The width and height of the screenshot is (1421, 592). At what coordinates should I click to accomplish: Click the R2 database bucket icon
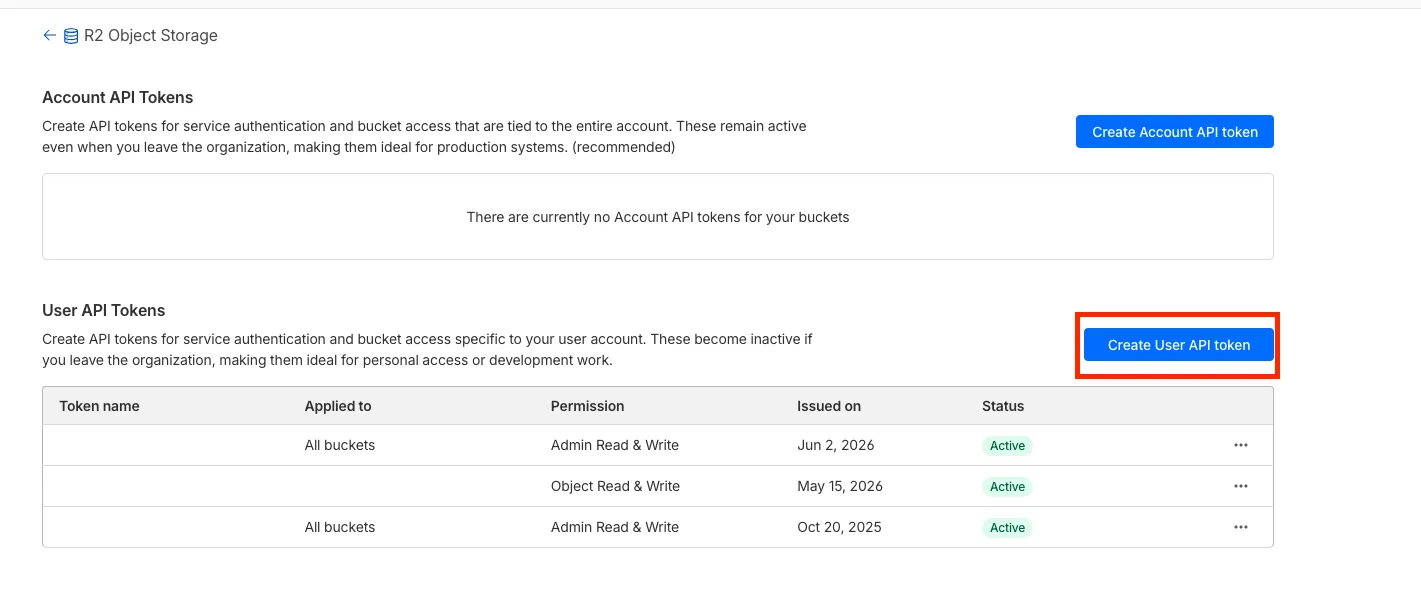click(71, 36)
